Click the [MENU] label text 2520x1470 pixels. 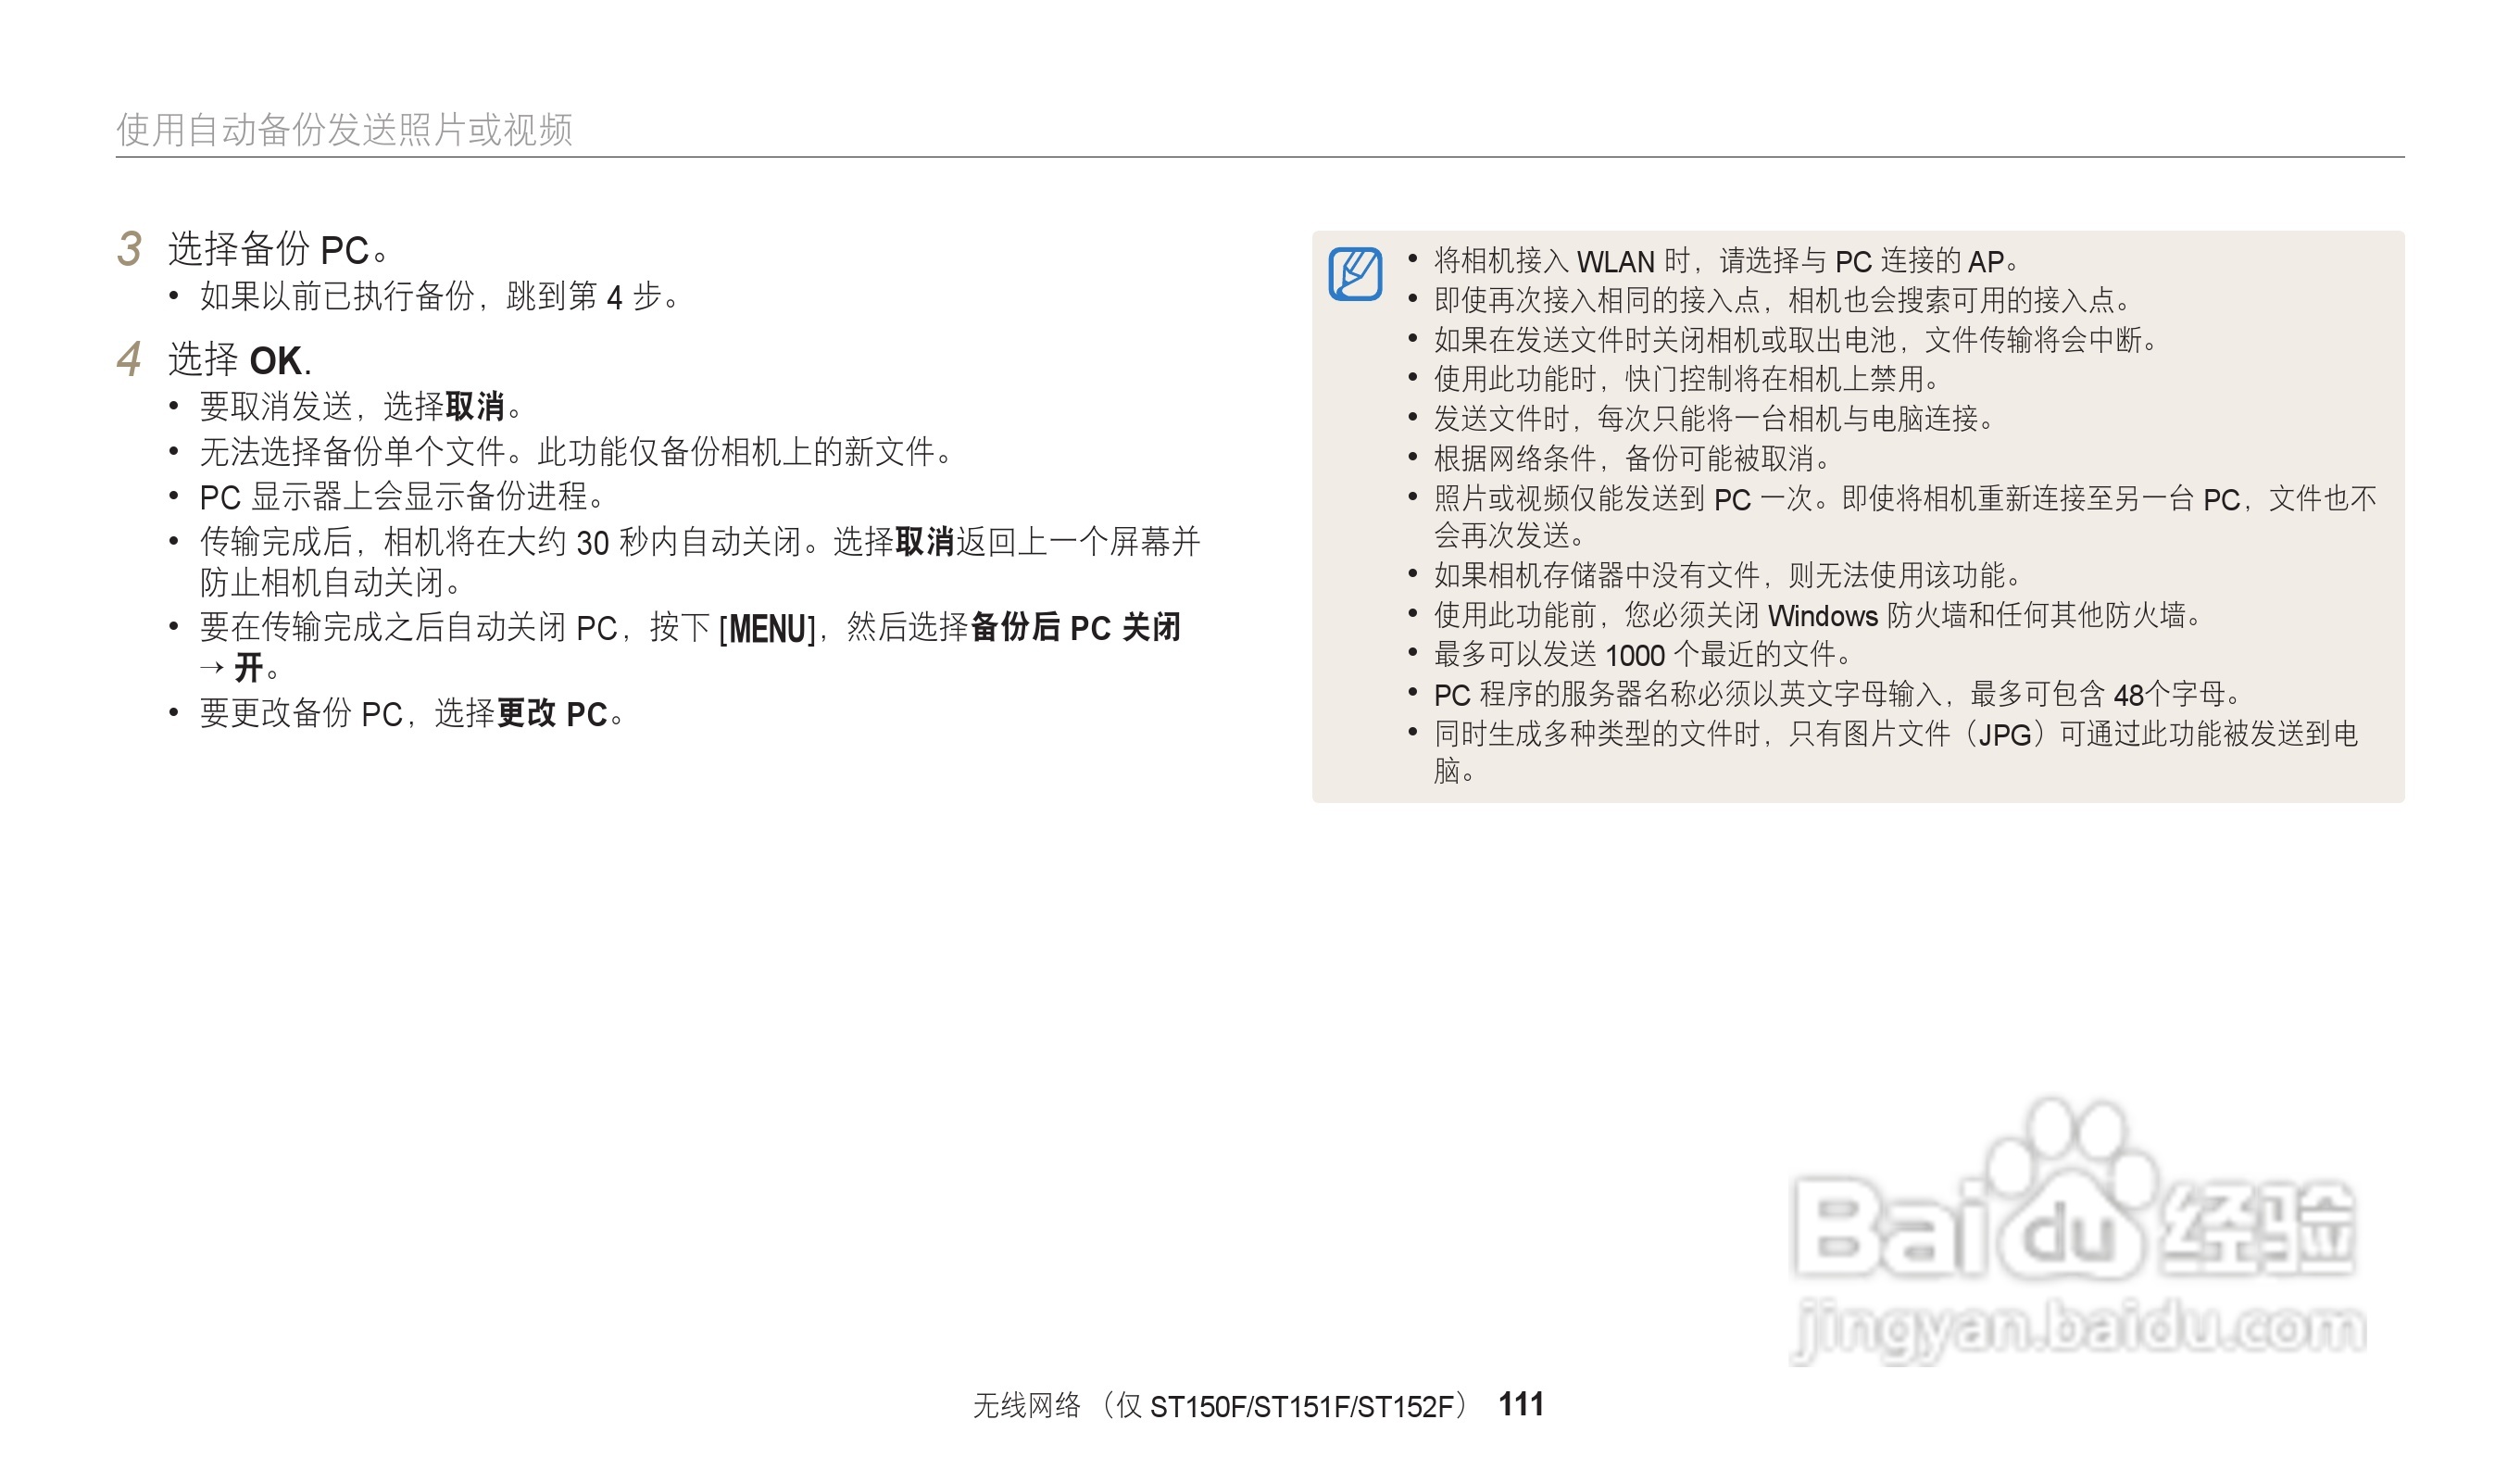point(767,629)
